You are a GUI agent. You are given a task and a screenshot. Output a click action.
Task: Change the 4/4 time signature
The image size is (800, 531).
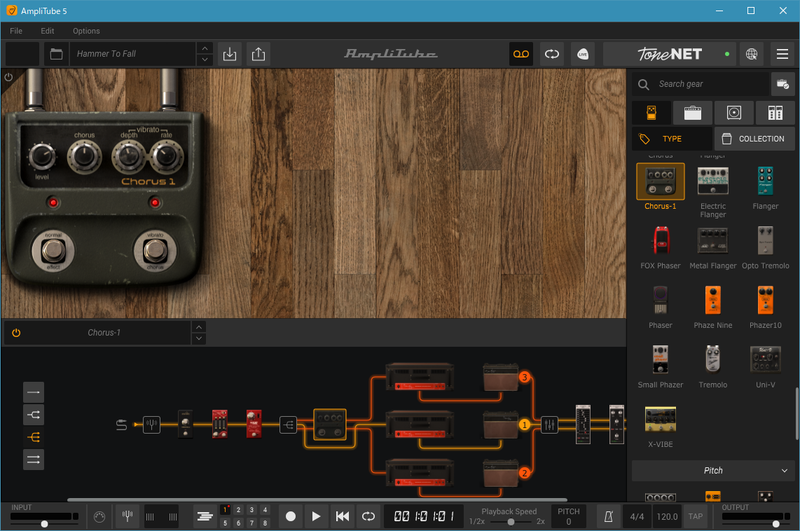point(637,517)
